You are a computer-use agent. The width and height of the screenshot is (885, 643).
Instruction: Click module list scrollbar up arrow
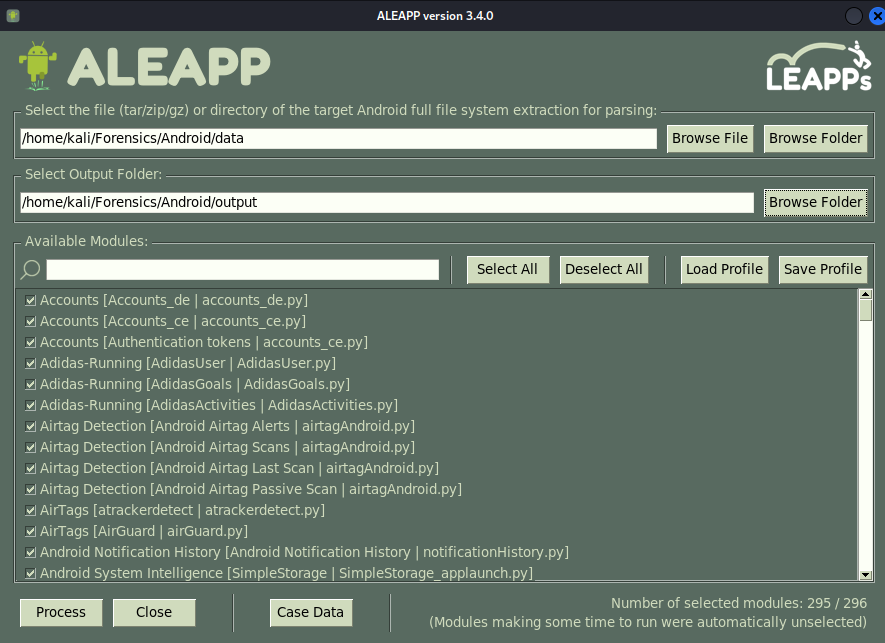(865, 294)
